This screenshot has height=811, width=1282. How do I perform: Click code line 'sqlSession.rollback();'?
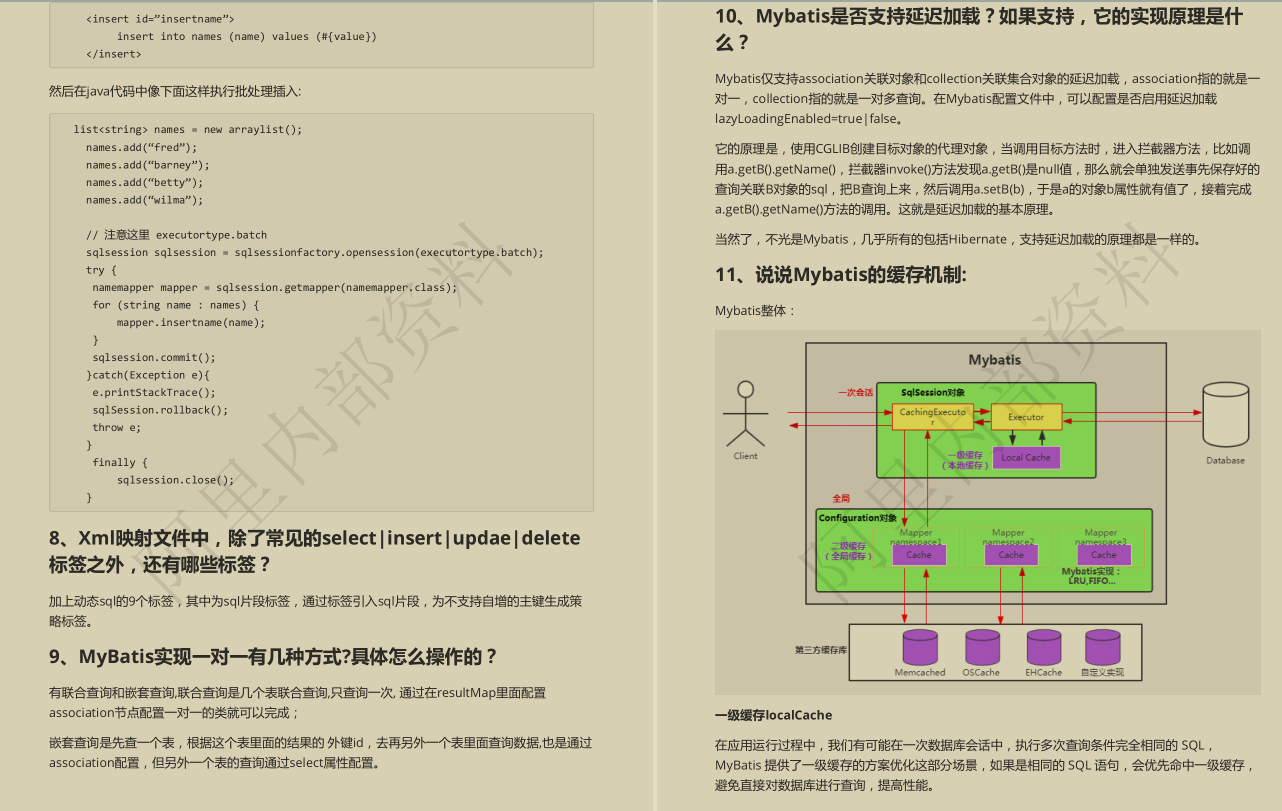[160, 410]
